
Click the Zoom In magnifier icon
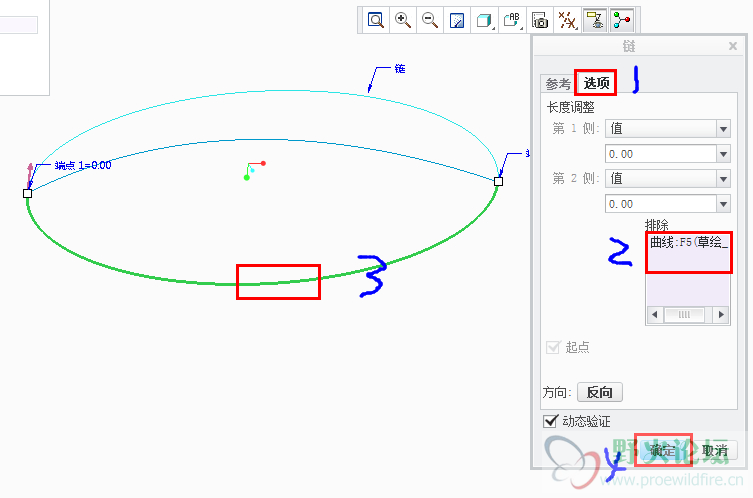(x=402, y=21)
